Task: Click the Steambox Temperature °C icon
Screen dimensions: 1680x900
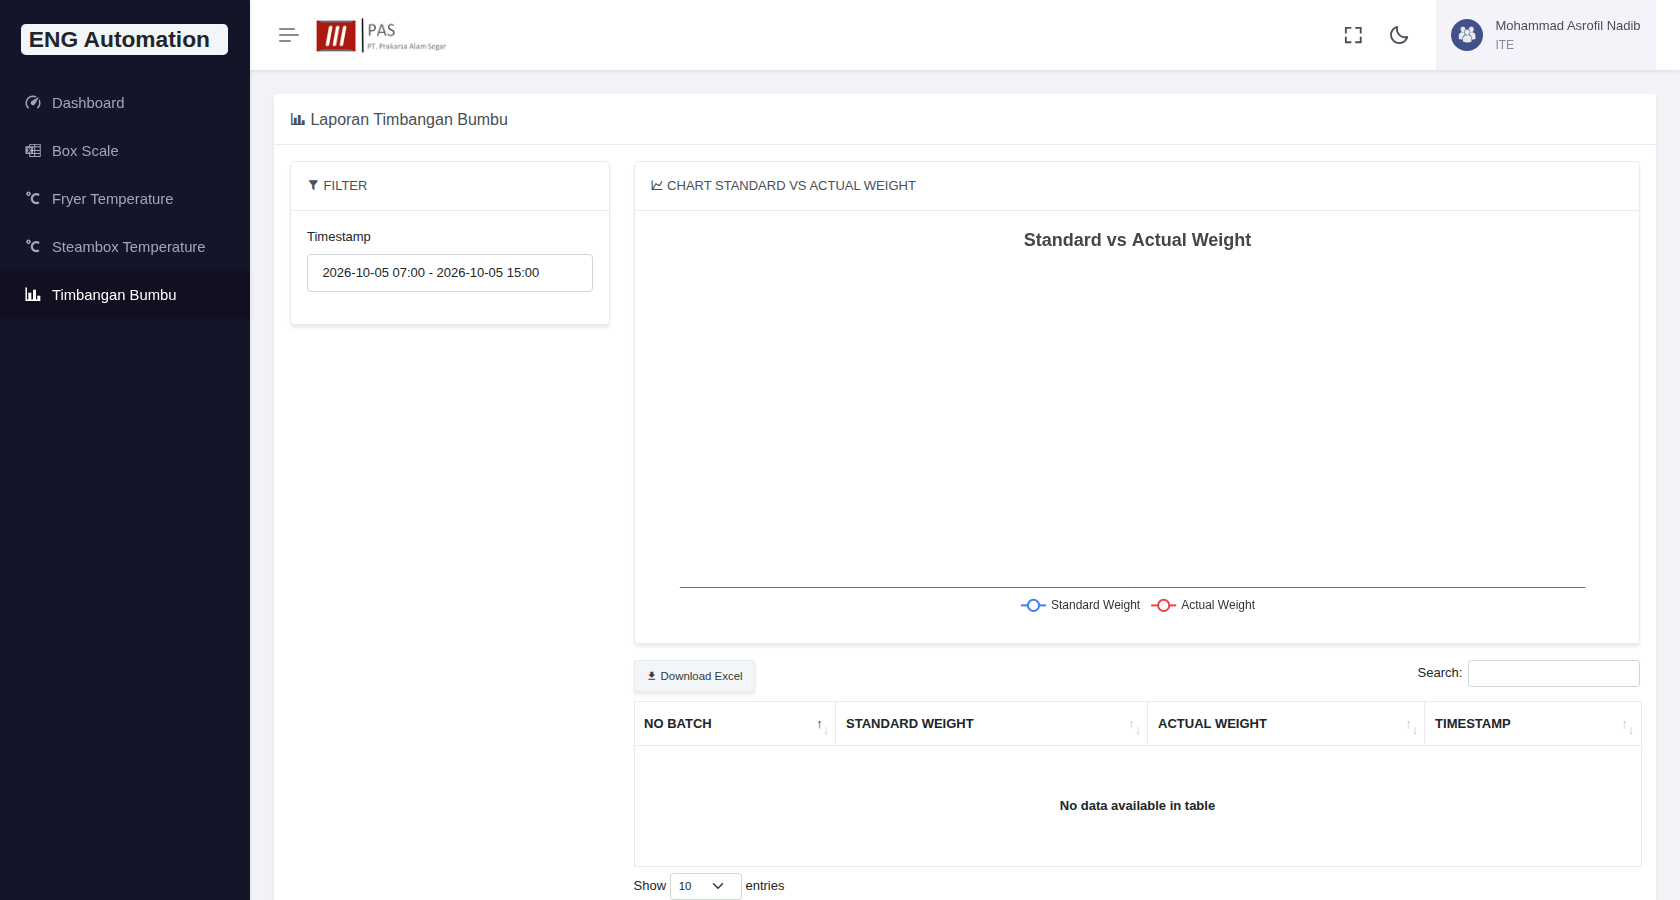Action: [x=33, y=247]
